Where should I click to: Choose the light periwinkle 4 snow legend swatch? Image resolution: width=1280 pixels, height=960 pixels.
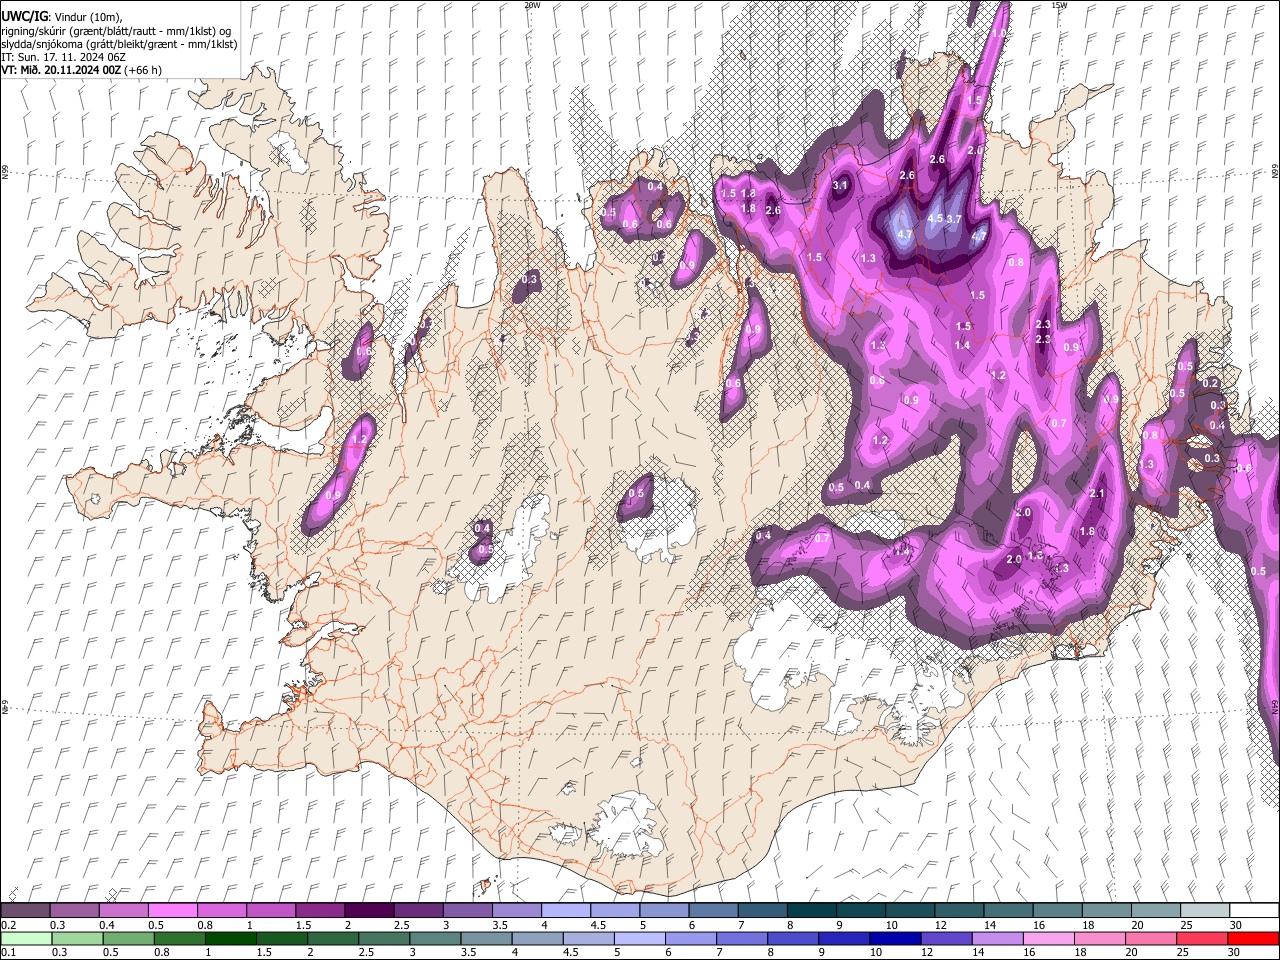[x=564, y=911]
